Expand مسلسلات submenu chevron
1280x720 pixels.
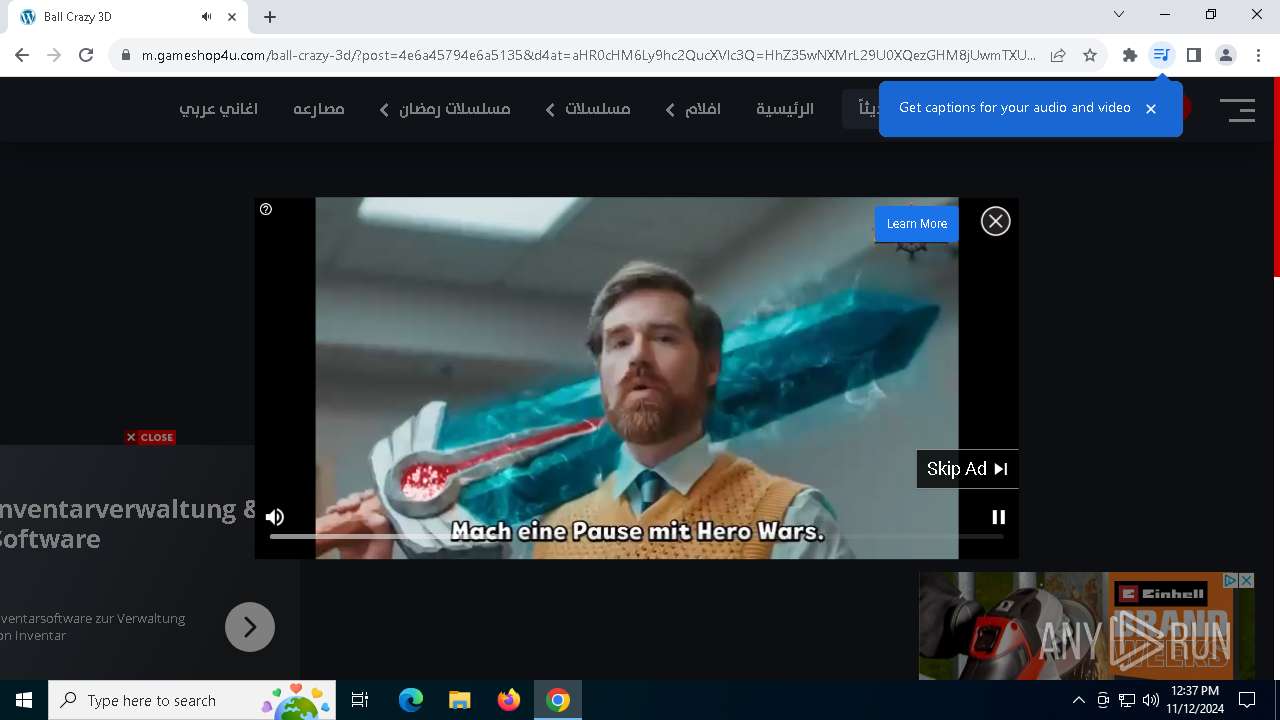[550, 110]
